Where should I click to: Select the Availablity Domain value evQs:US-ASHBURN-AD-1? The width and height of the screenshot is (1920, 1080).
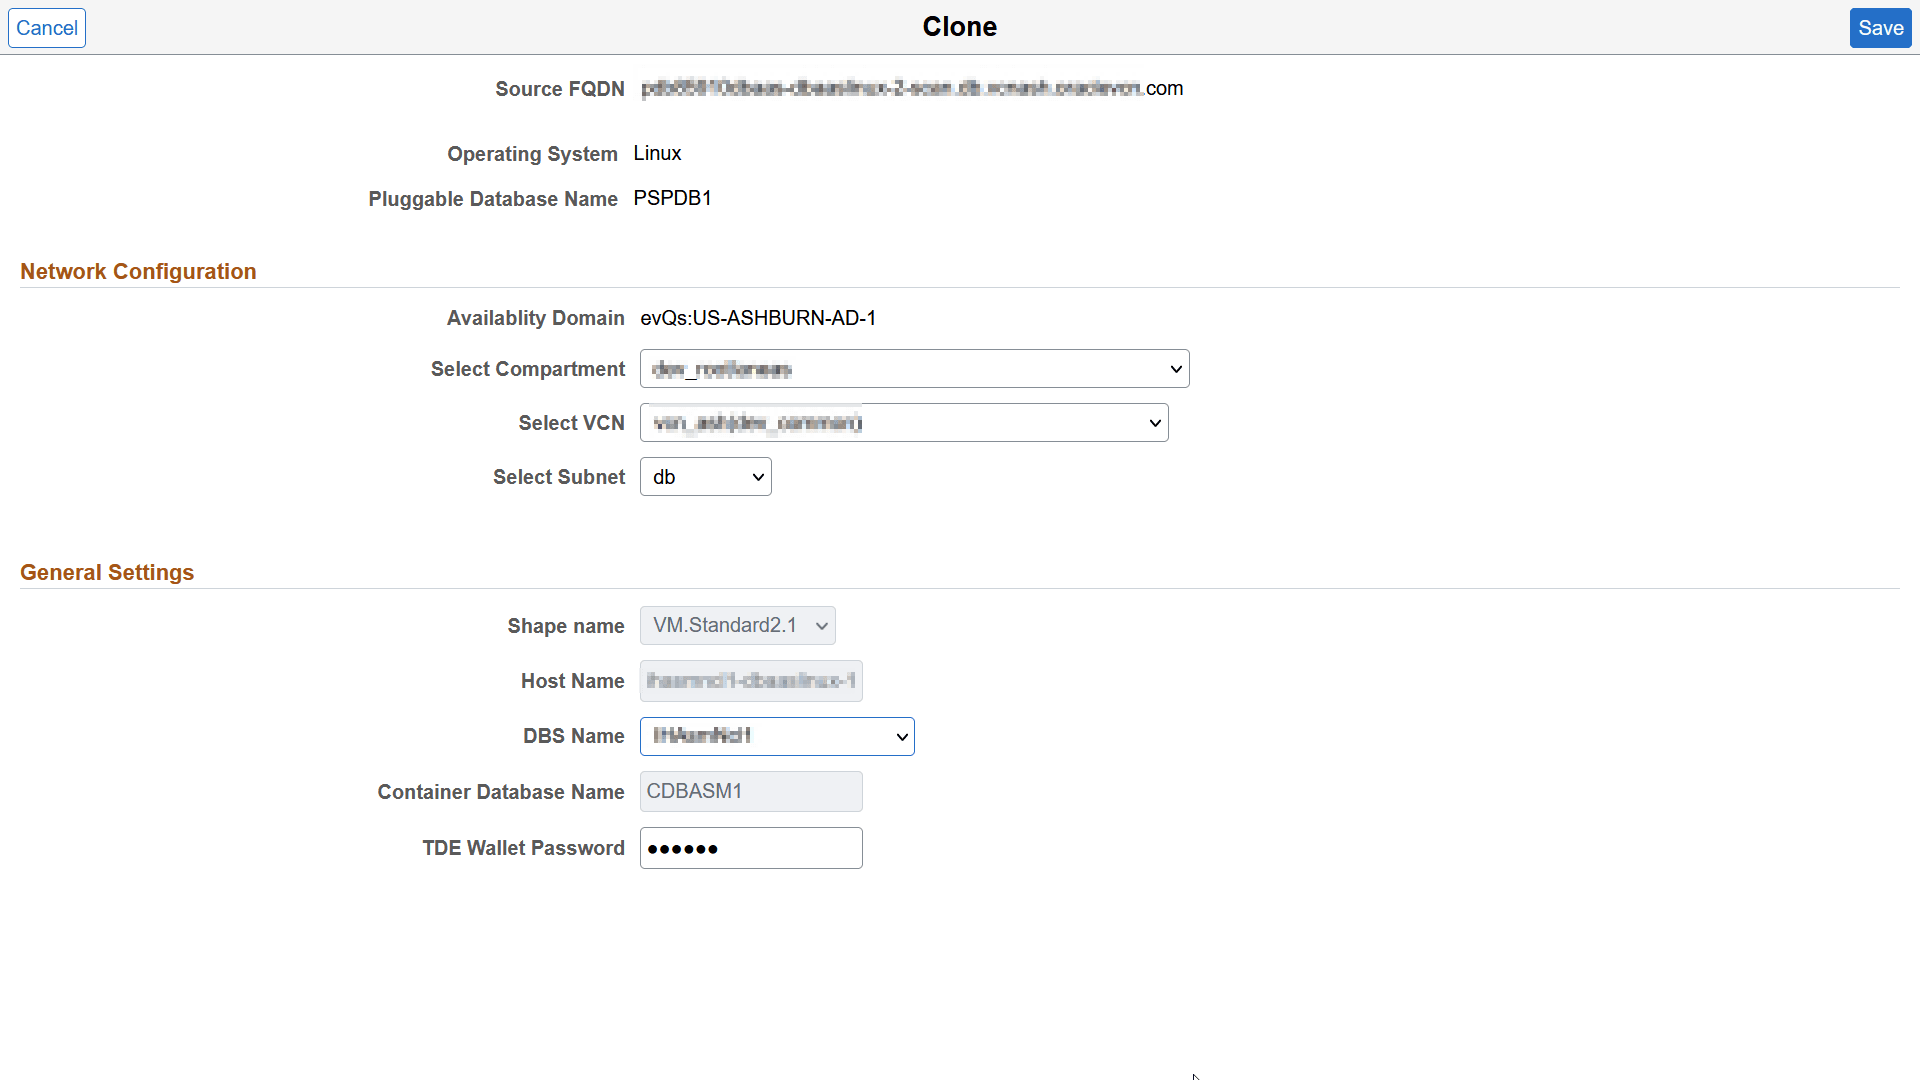point(759,318)
